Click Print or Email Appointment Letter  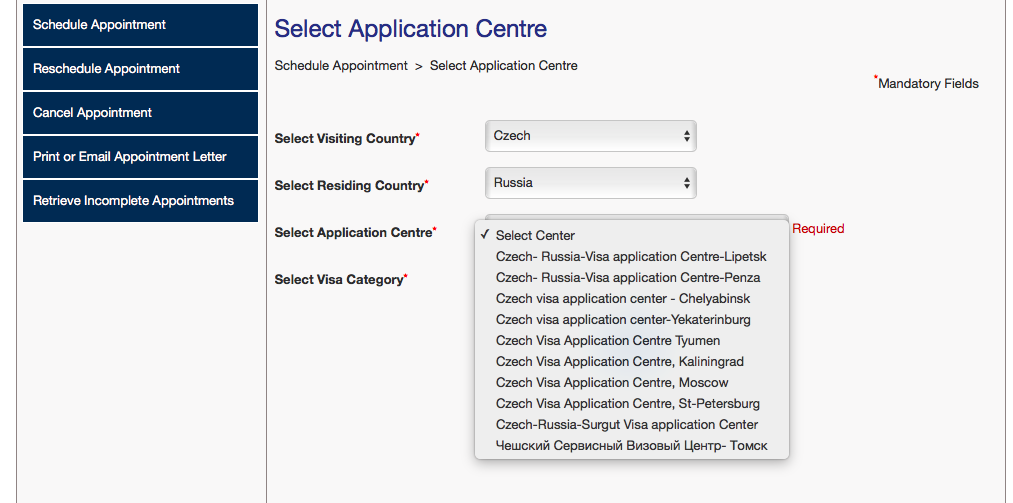140,157
